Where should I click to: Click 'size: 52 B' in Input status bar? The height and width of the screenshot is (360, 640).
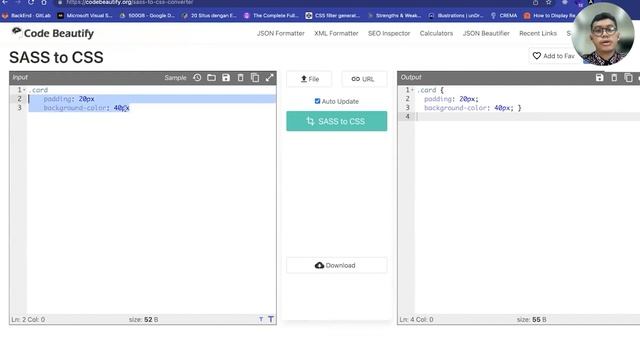click(x=143, y=320)
